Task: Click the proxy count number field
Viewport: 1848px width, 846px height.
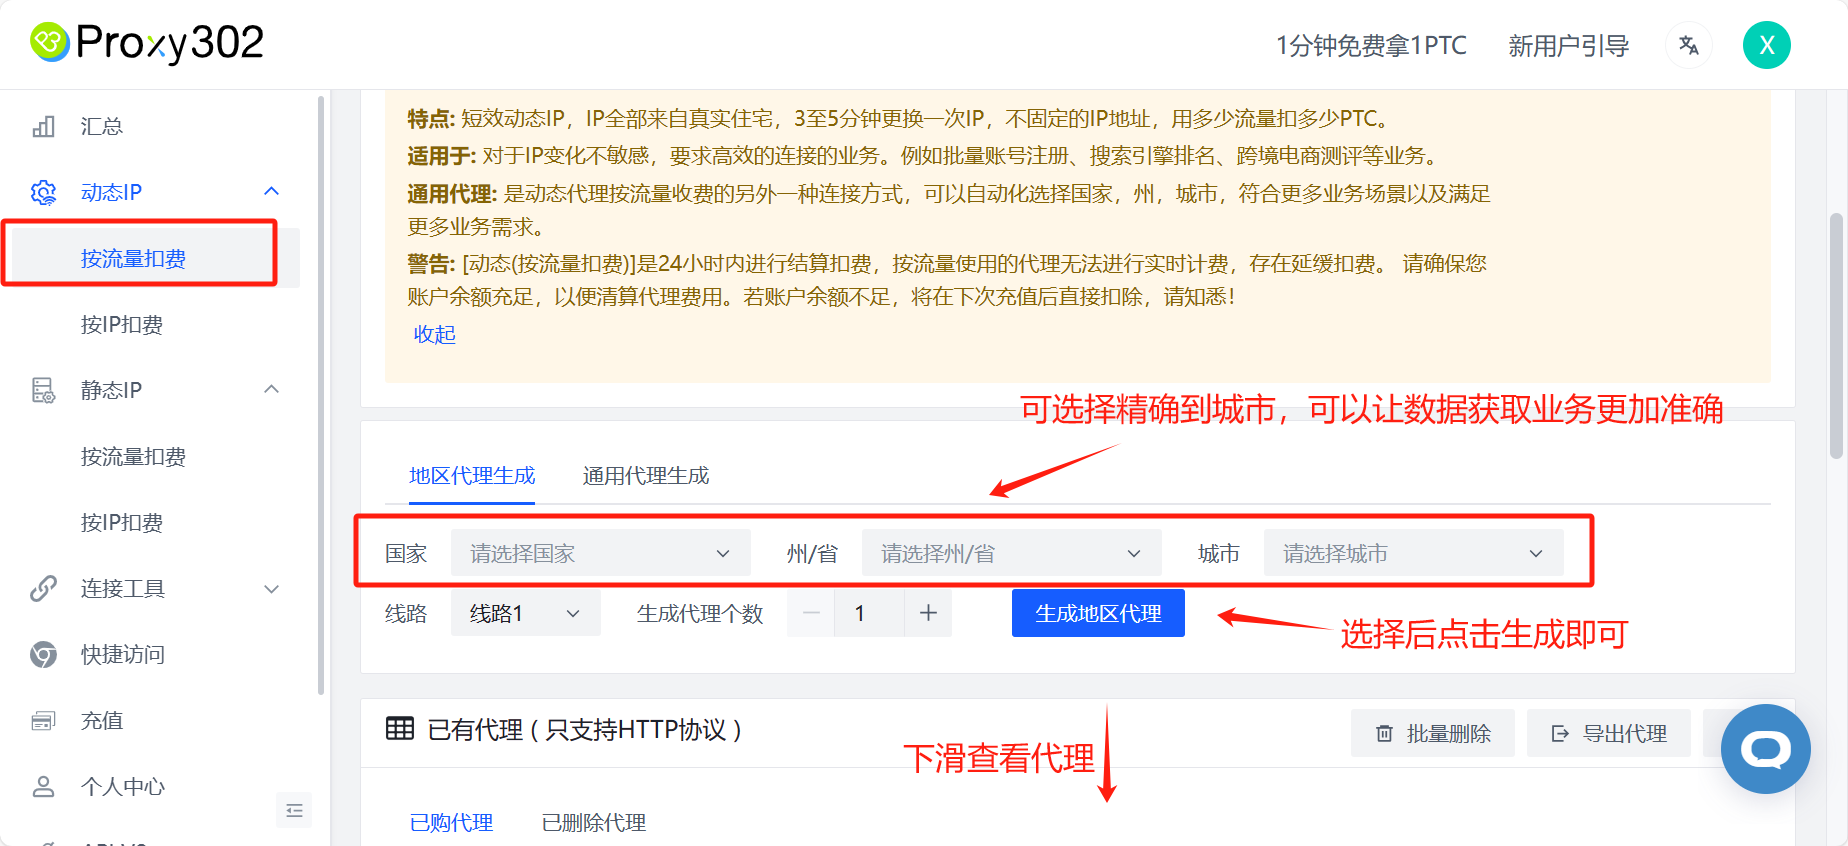Action: point(869,613)
